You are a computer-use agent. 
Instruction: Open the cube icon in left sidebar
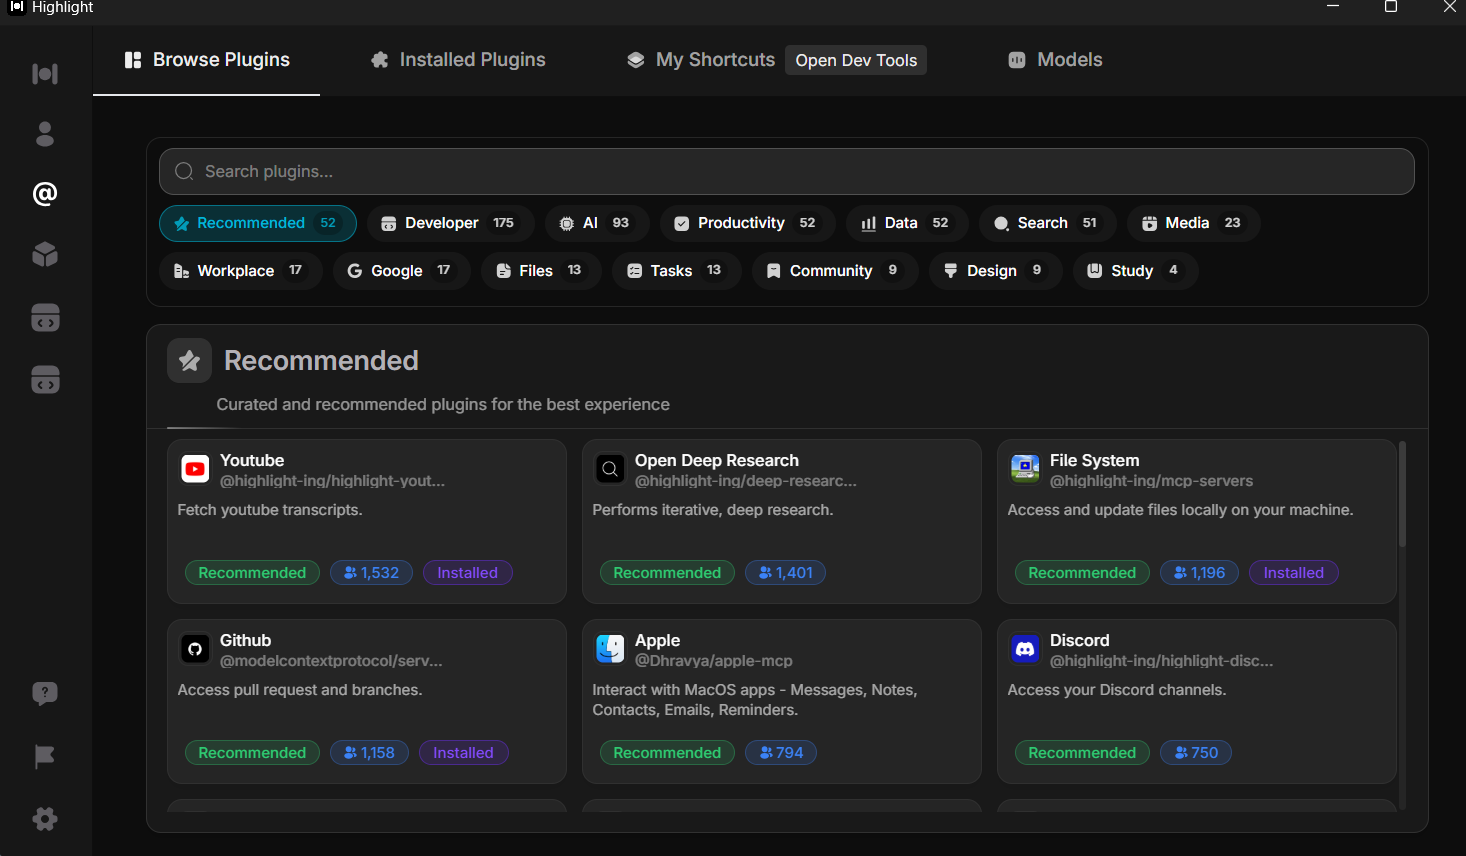tap(45, 255)
